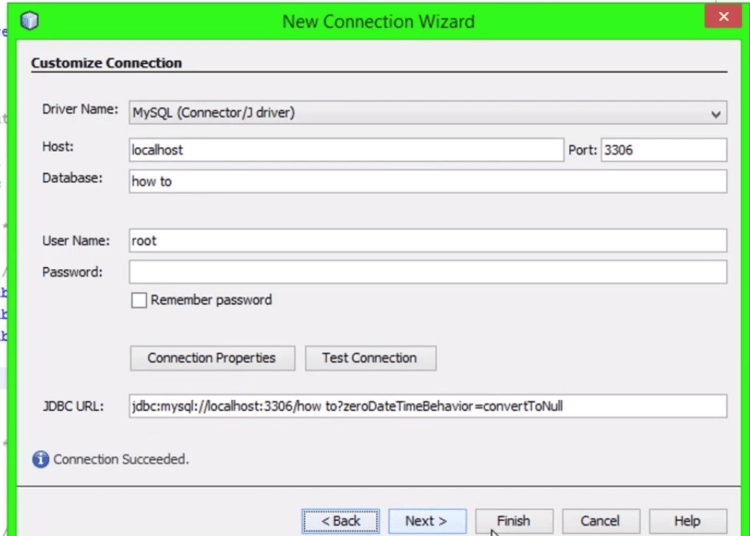
Task: Click the New Connection Wizard title bar
Action: tap(378, 21)
